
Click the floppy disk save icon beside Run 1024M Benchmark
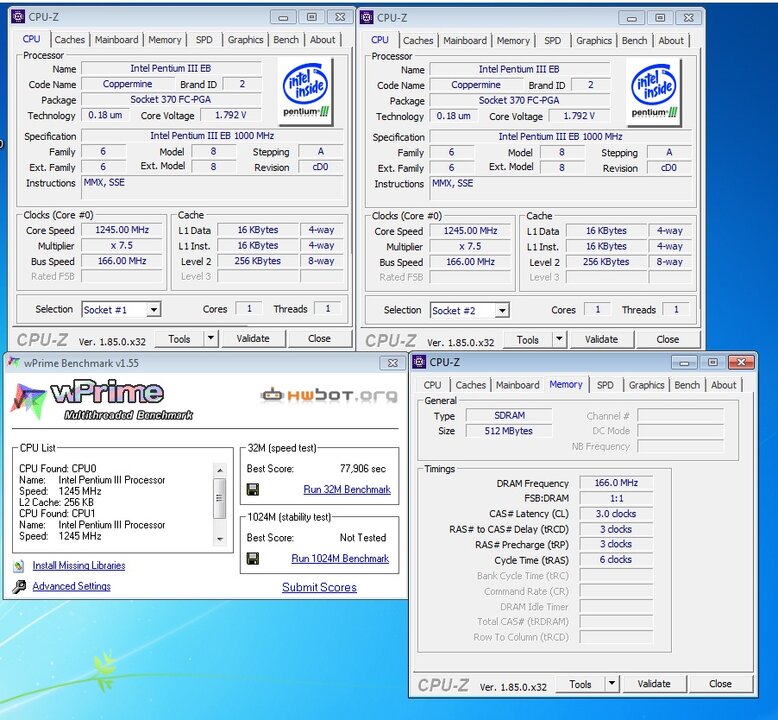point(253,559)
